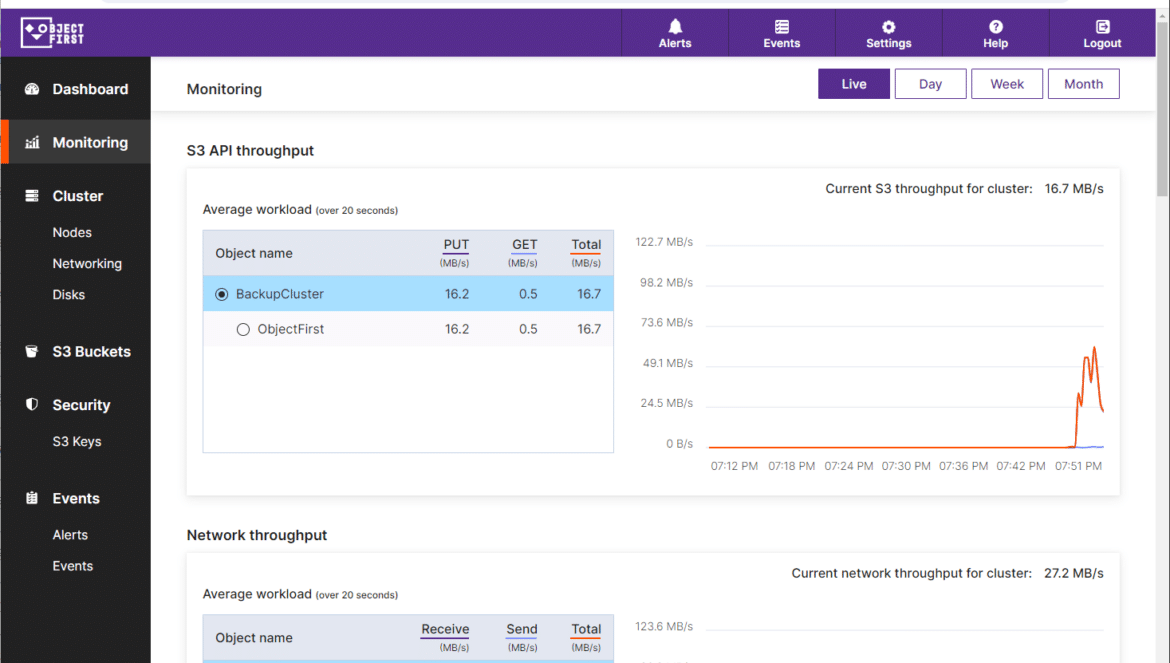Click the Events calendar icon in the sidebar
Screen dimensions: 1170x663
click(31, 498)
